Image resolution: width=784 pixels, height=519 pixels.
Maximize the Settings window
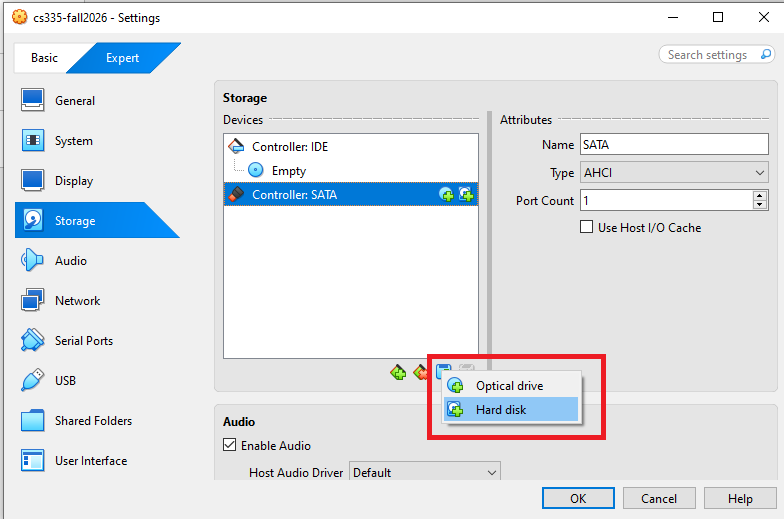[x=718, y=17]
